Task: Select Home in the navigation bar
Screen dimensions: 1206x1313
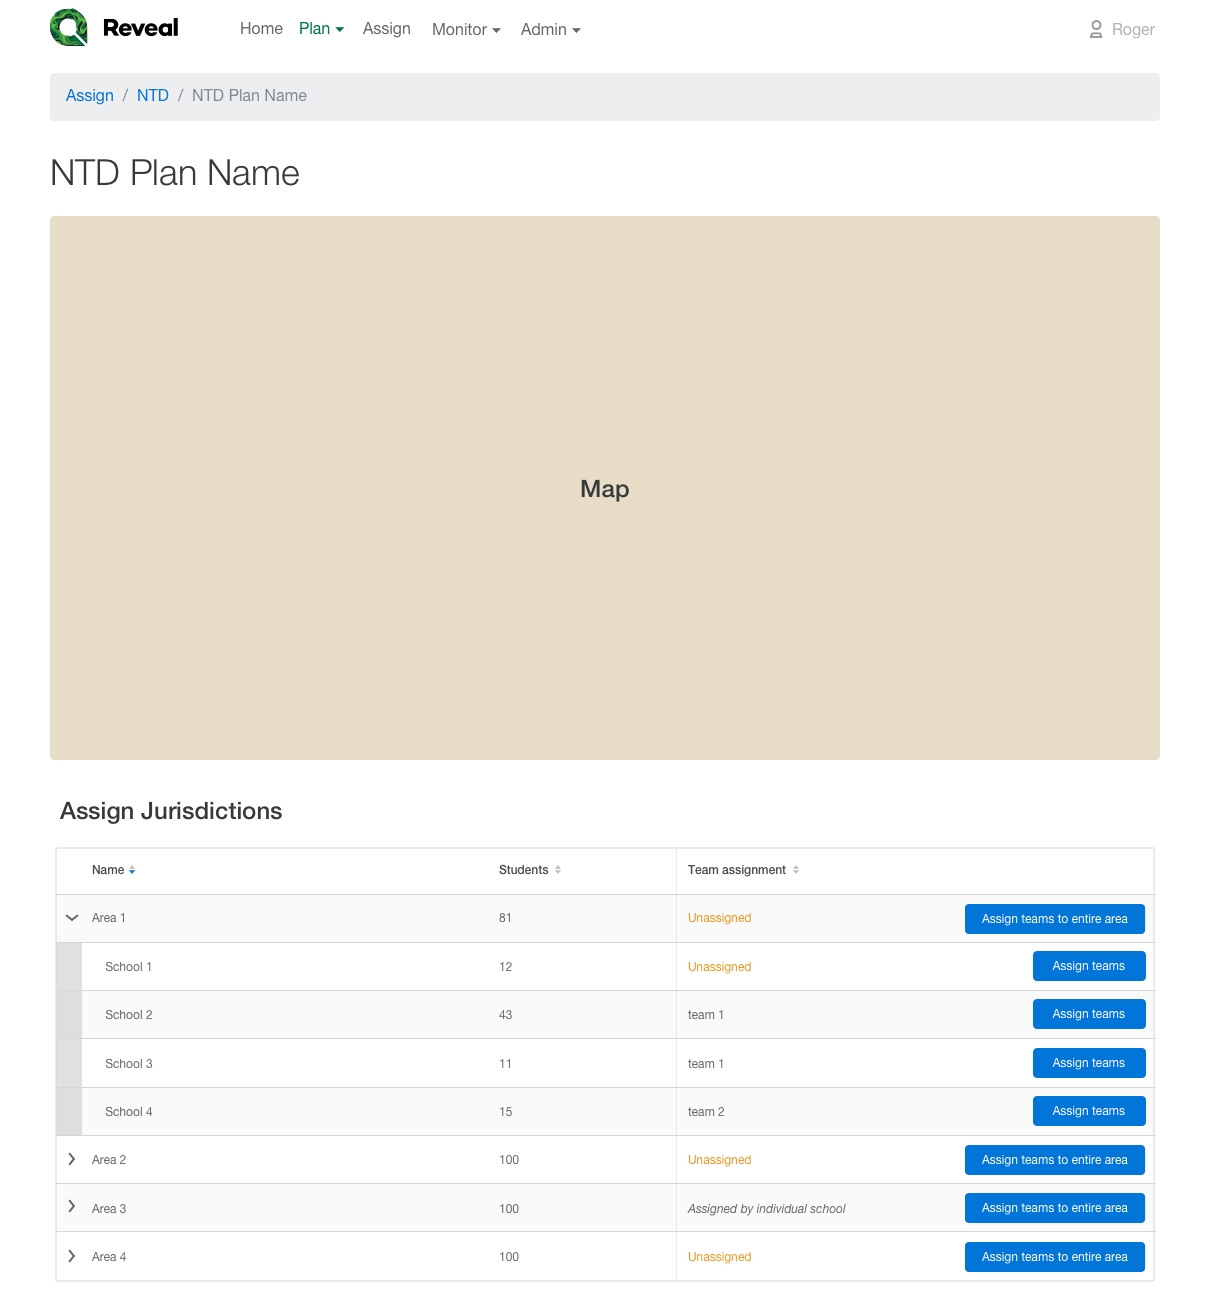Action: tap(261, 29)
